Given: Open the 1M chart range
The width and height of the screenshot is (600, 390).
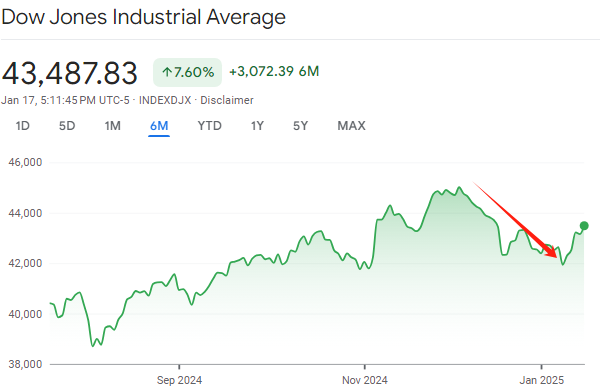Looking at the screenshot, I should coord(112,126).
